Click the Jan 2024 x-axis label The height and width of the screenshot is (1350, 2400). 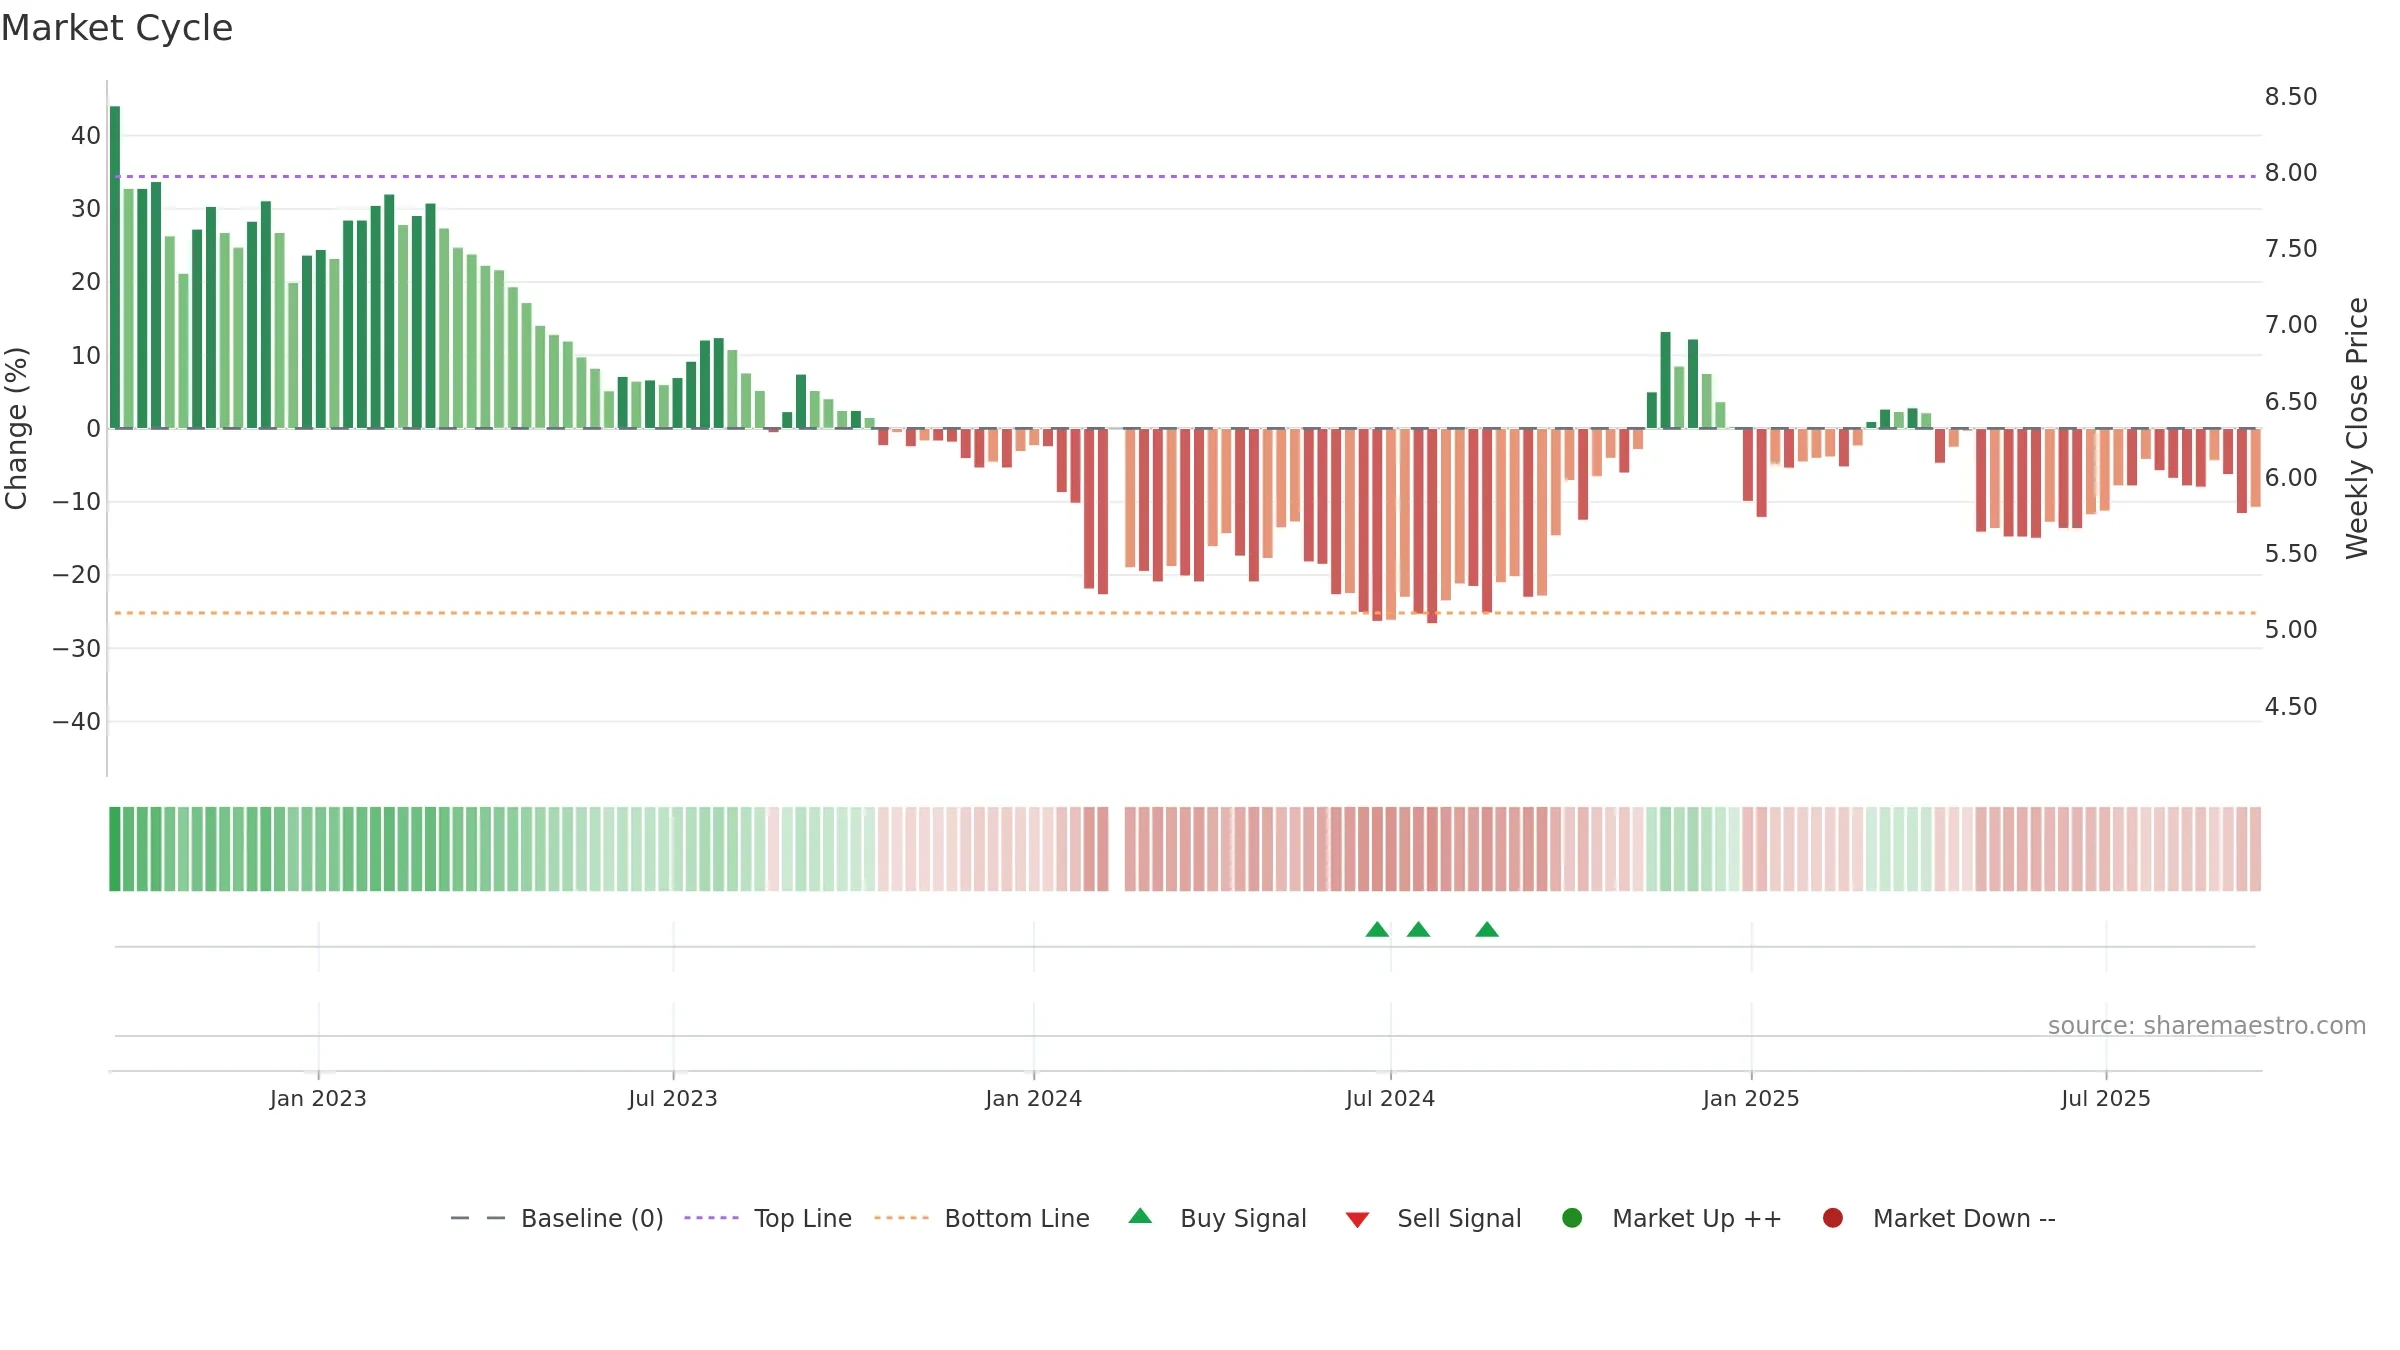[x=1033, y=1098]
